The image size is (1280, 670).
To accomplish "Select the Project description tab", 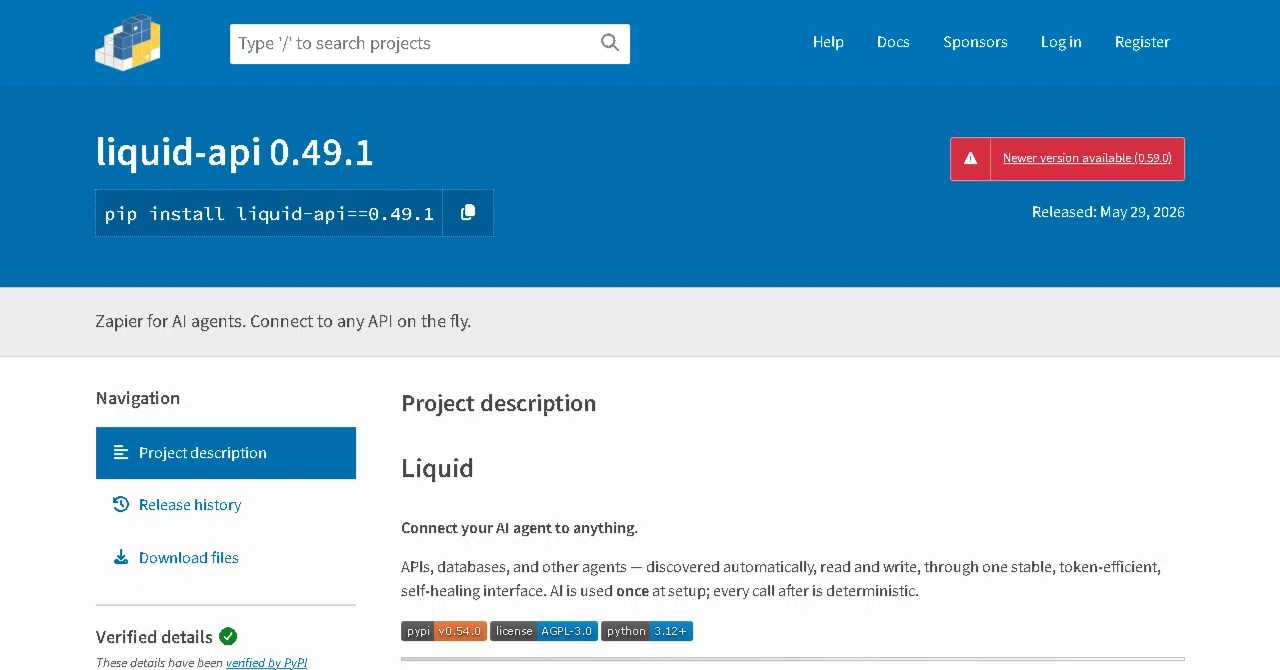I will pyautogui.click(x=226, y=453).
